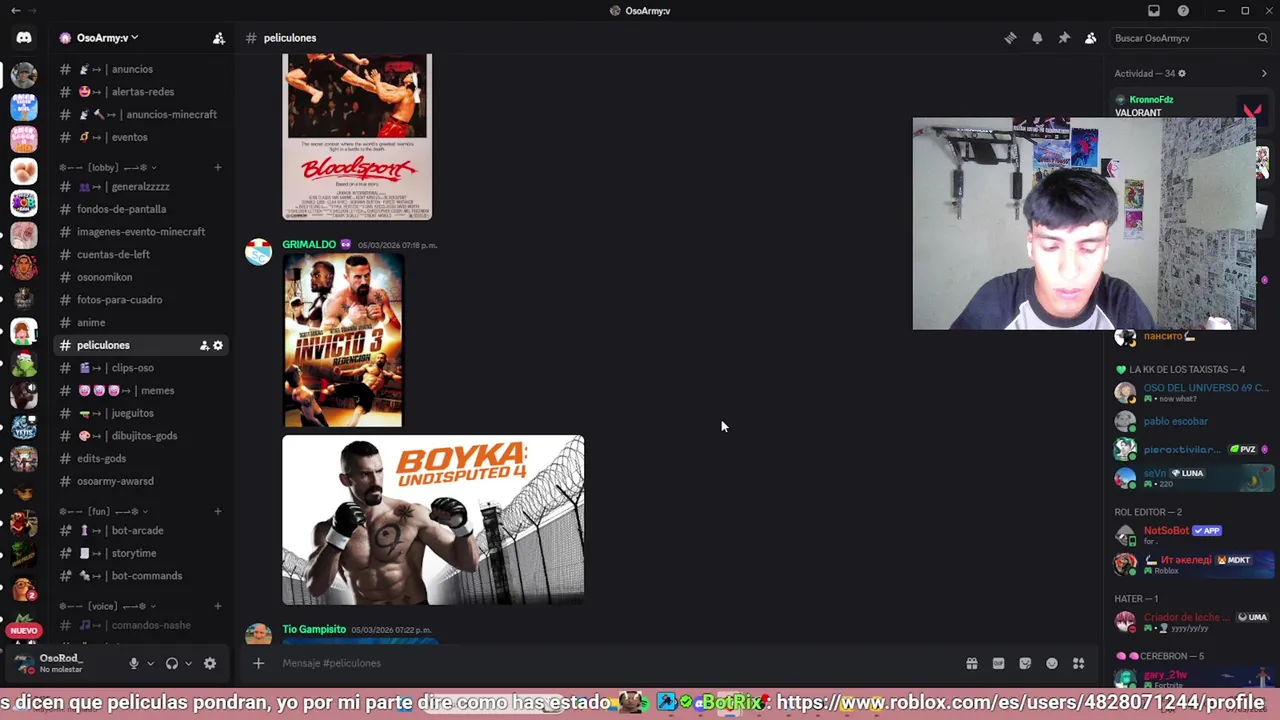
Task: Open the anuncios-minecraft channel
Action: [x=141, y=114]
